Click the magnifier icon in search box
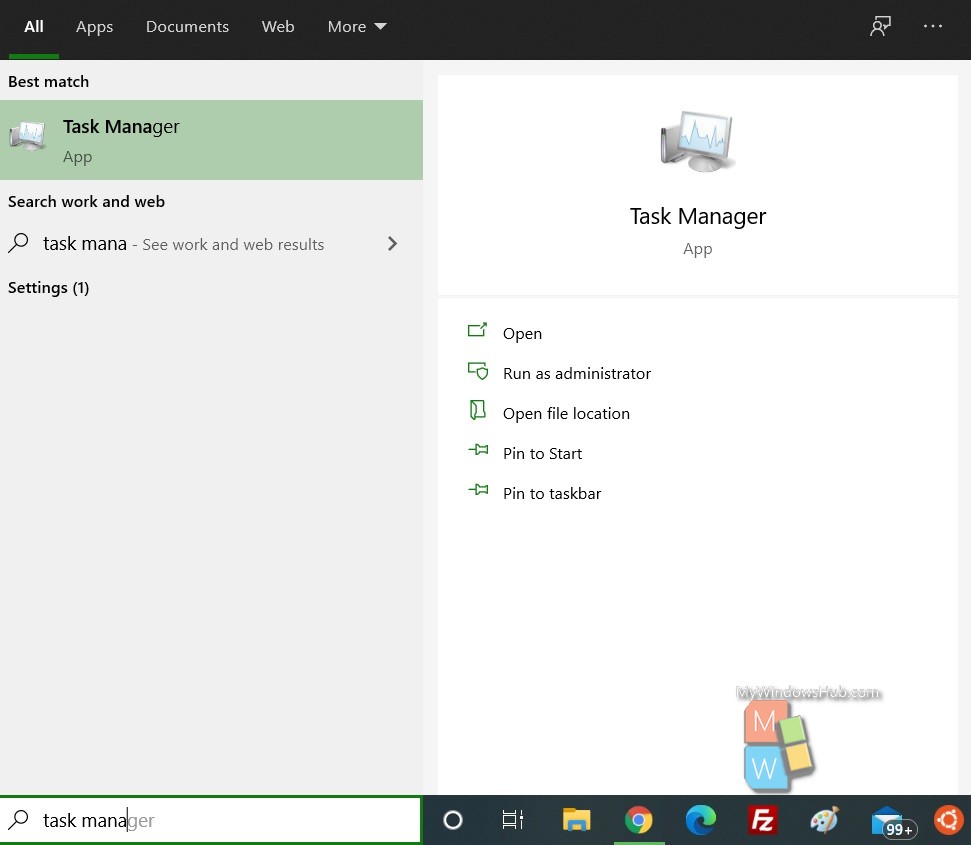This screenshot has width=971, height=845. [19, 820]
